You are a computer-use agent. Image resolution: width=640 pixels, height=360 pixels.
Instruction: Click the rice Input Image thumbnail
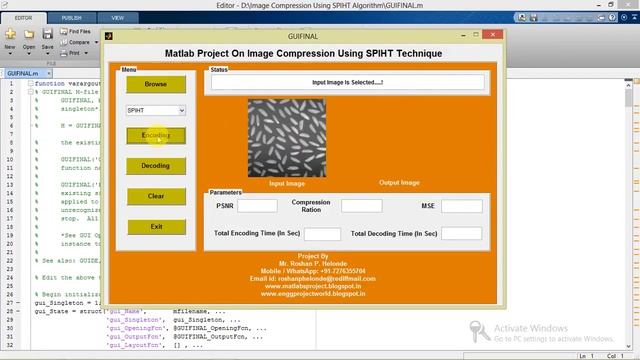click(x=287, y=138)
